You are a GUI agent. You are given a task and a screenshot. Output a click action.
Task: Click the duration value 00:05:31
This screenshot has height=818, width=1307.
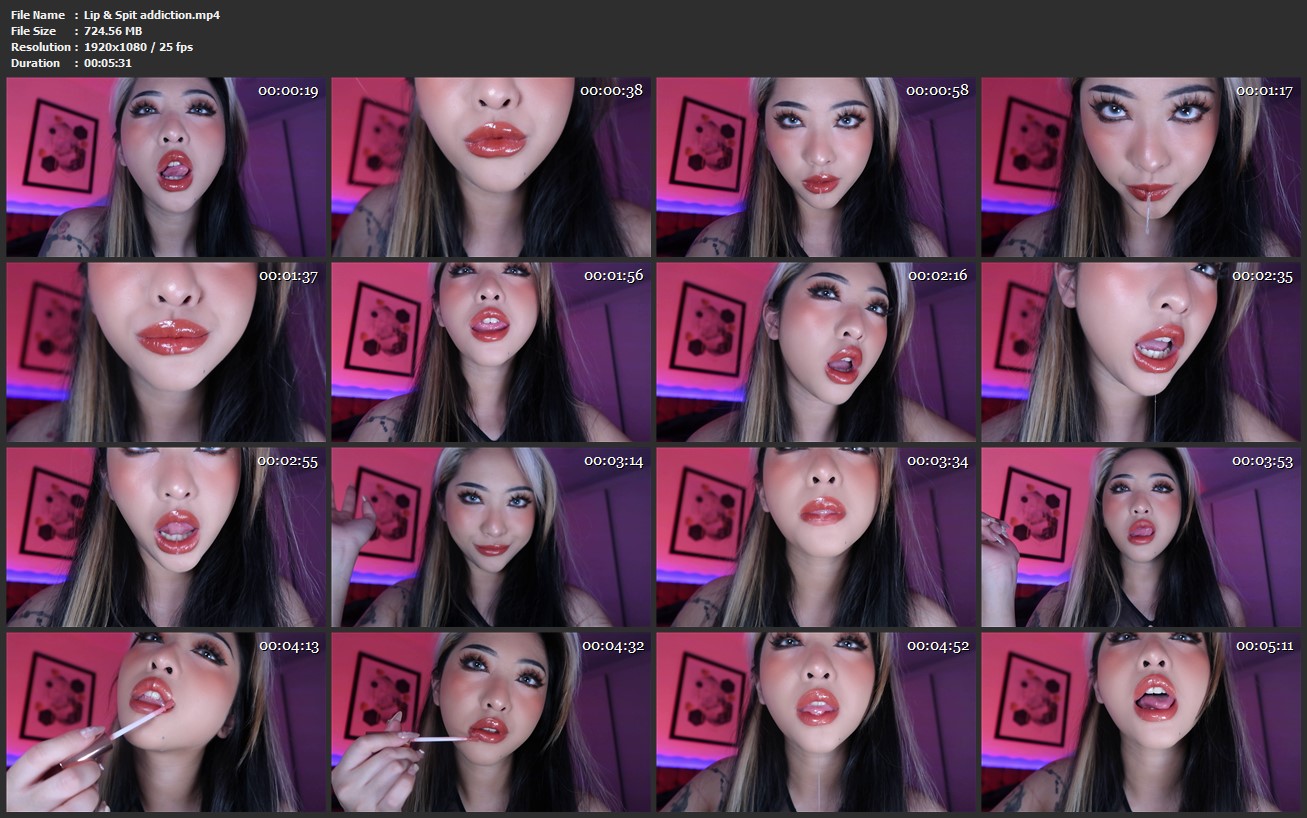click(108, 63)
